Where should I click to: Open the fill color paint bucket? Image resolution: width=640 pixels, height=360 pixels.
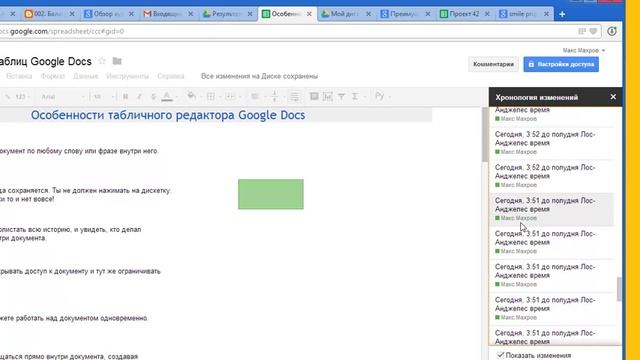(x=191, y=96)
